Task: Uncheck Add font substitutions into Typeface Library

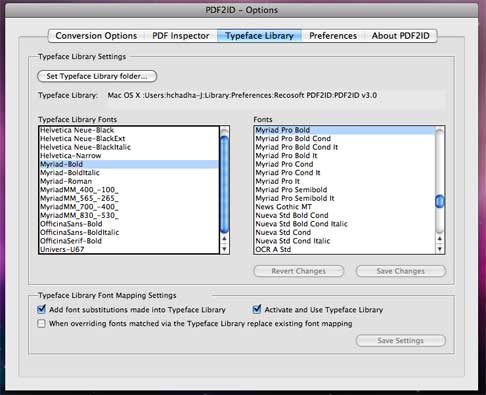Action: click(41, 309)
